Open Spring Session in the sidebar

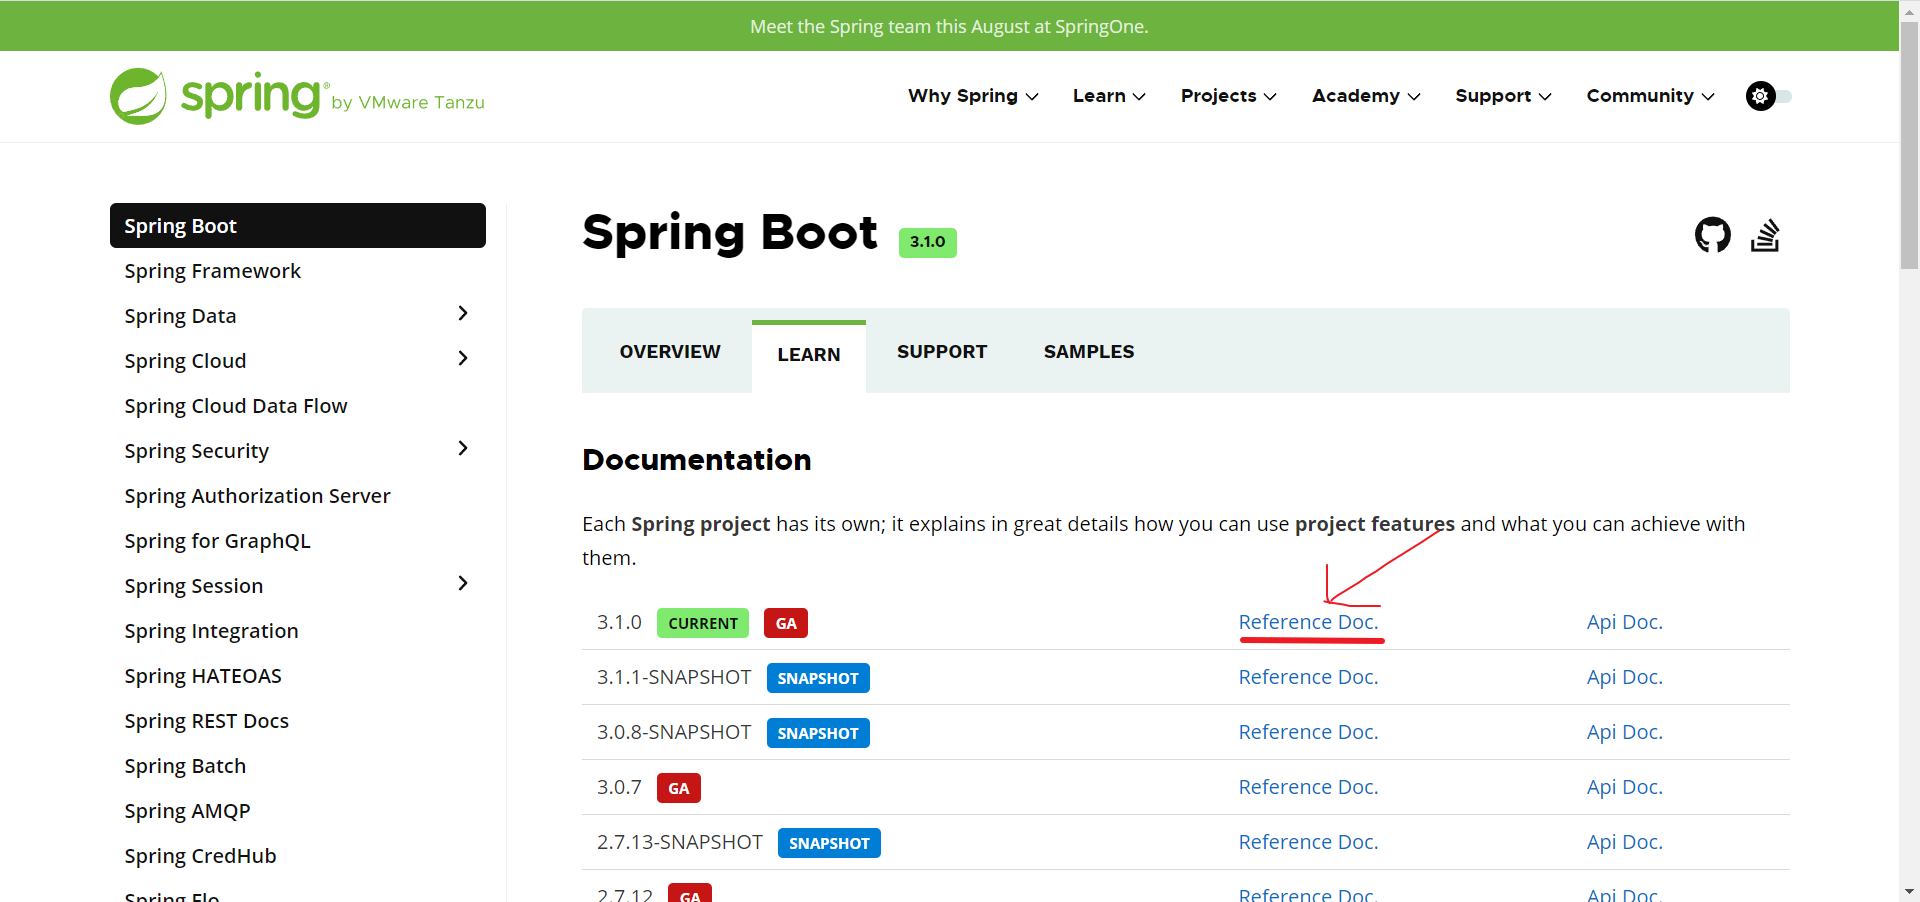(193, 586)
